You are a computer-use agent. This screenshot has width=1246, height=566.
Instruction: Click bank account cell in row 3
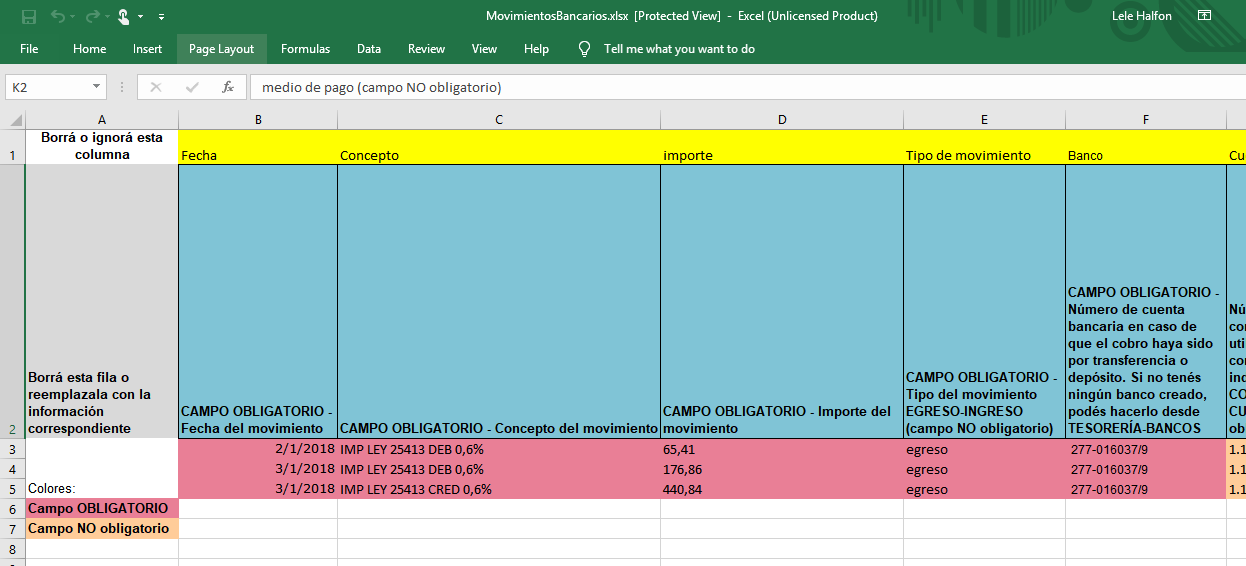(1146, 449)
